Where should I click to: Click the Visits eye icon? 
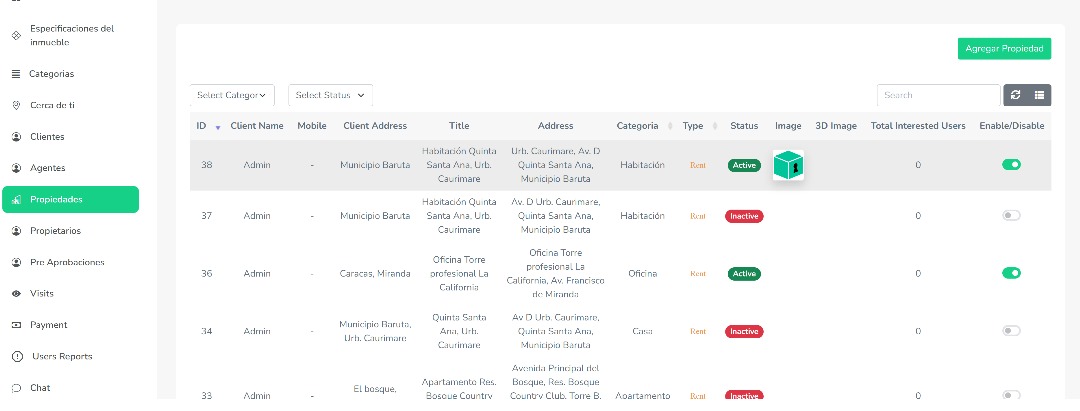tap(16, 294)
